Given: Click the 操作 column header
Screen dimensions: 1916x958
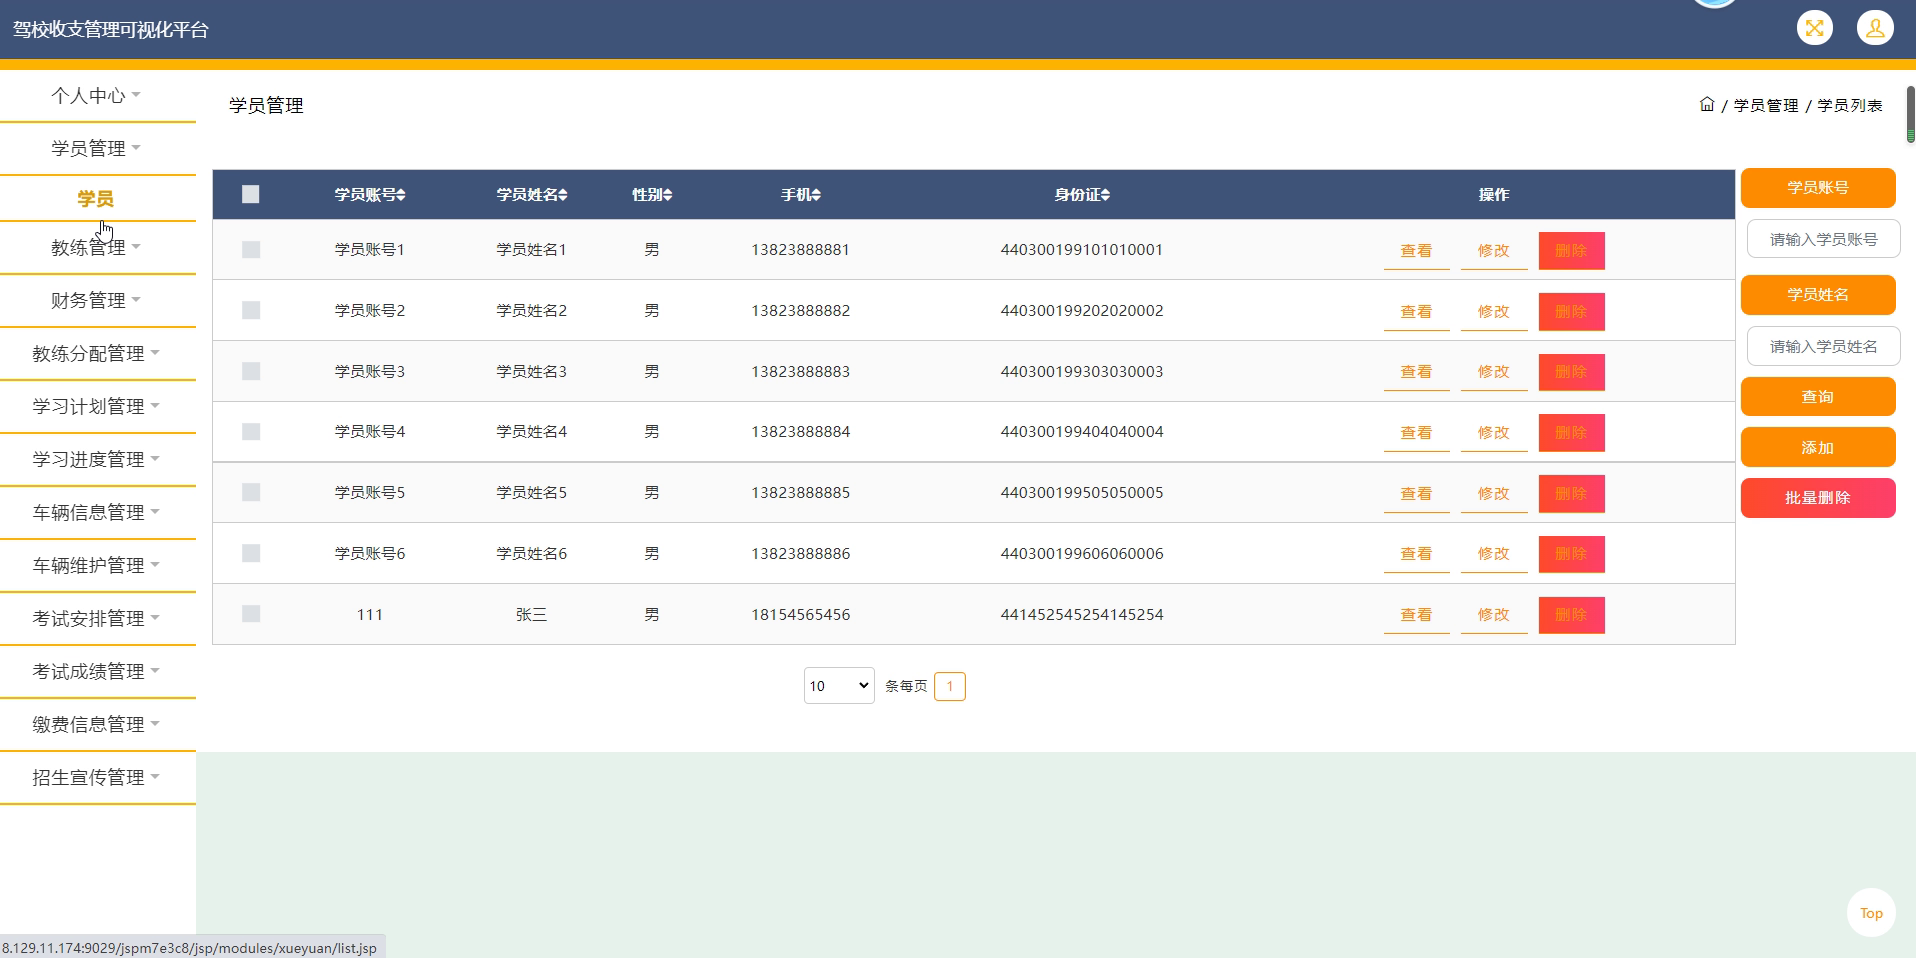Looking at the screenshot, I should pos(1494,195).
